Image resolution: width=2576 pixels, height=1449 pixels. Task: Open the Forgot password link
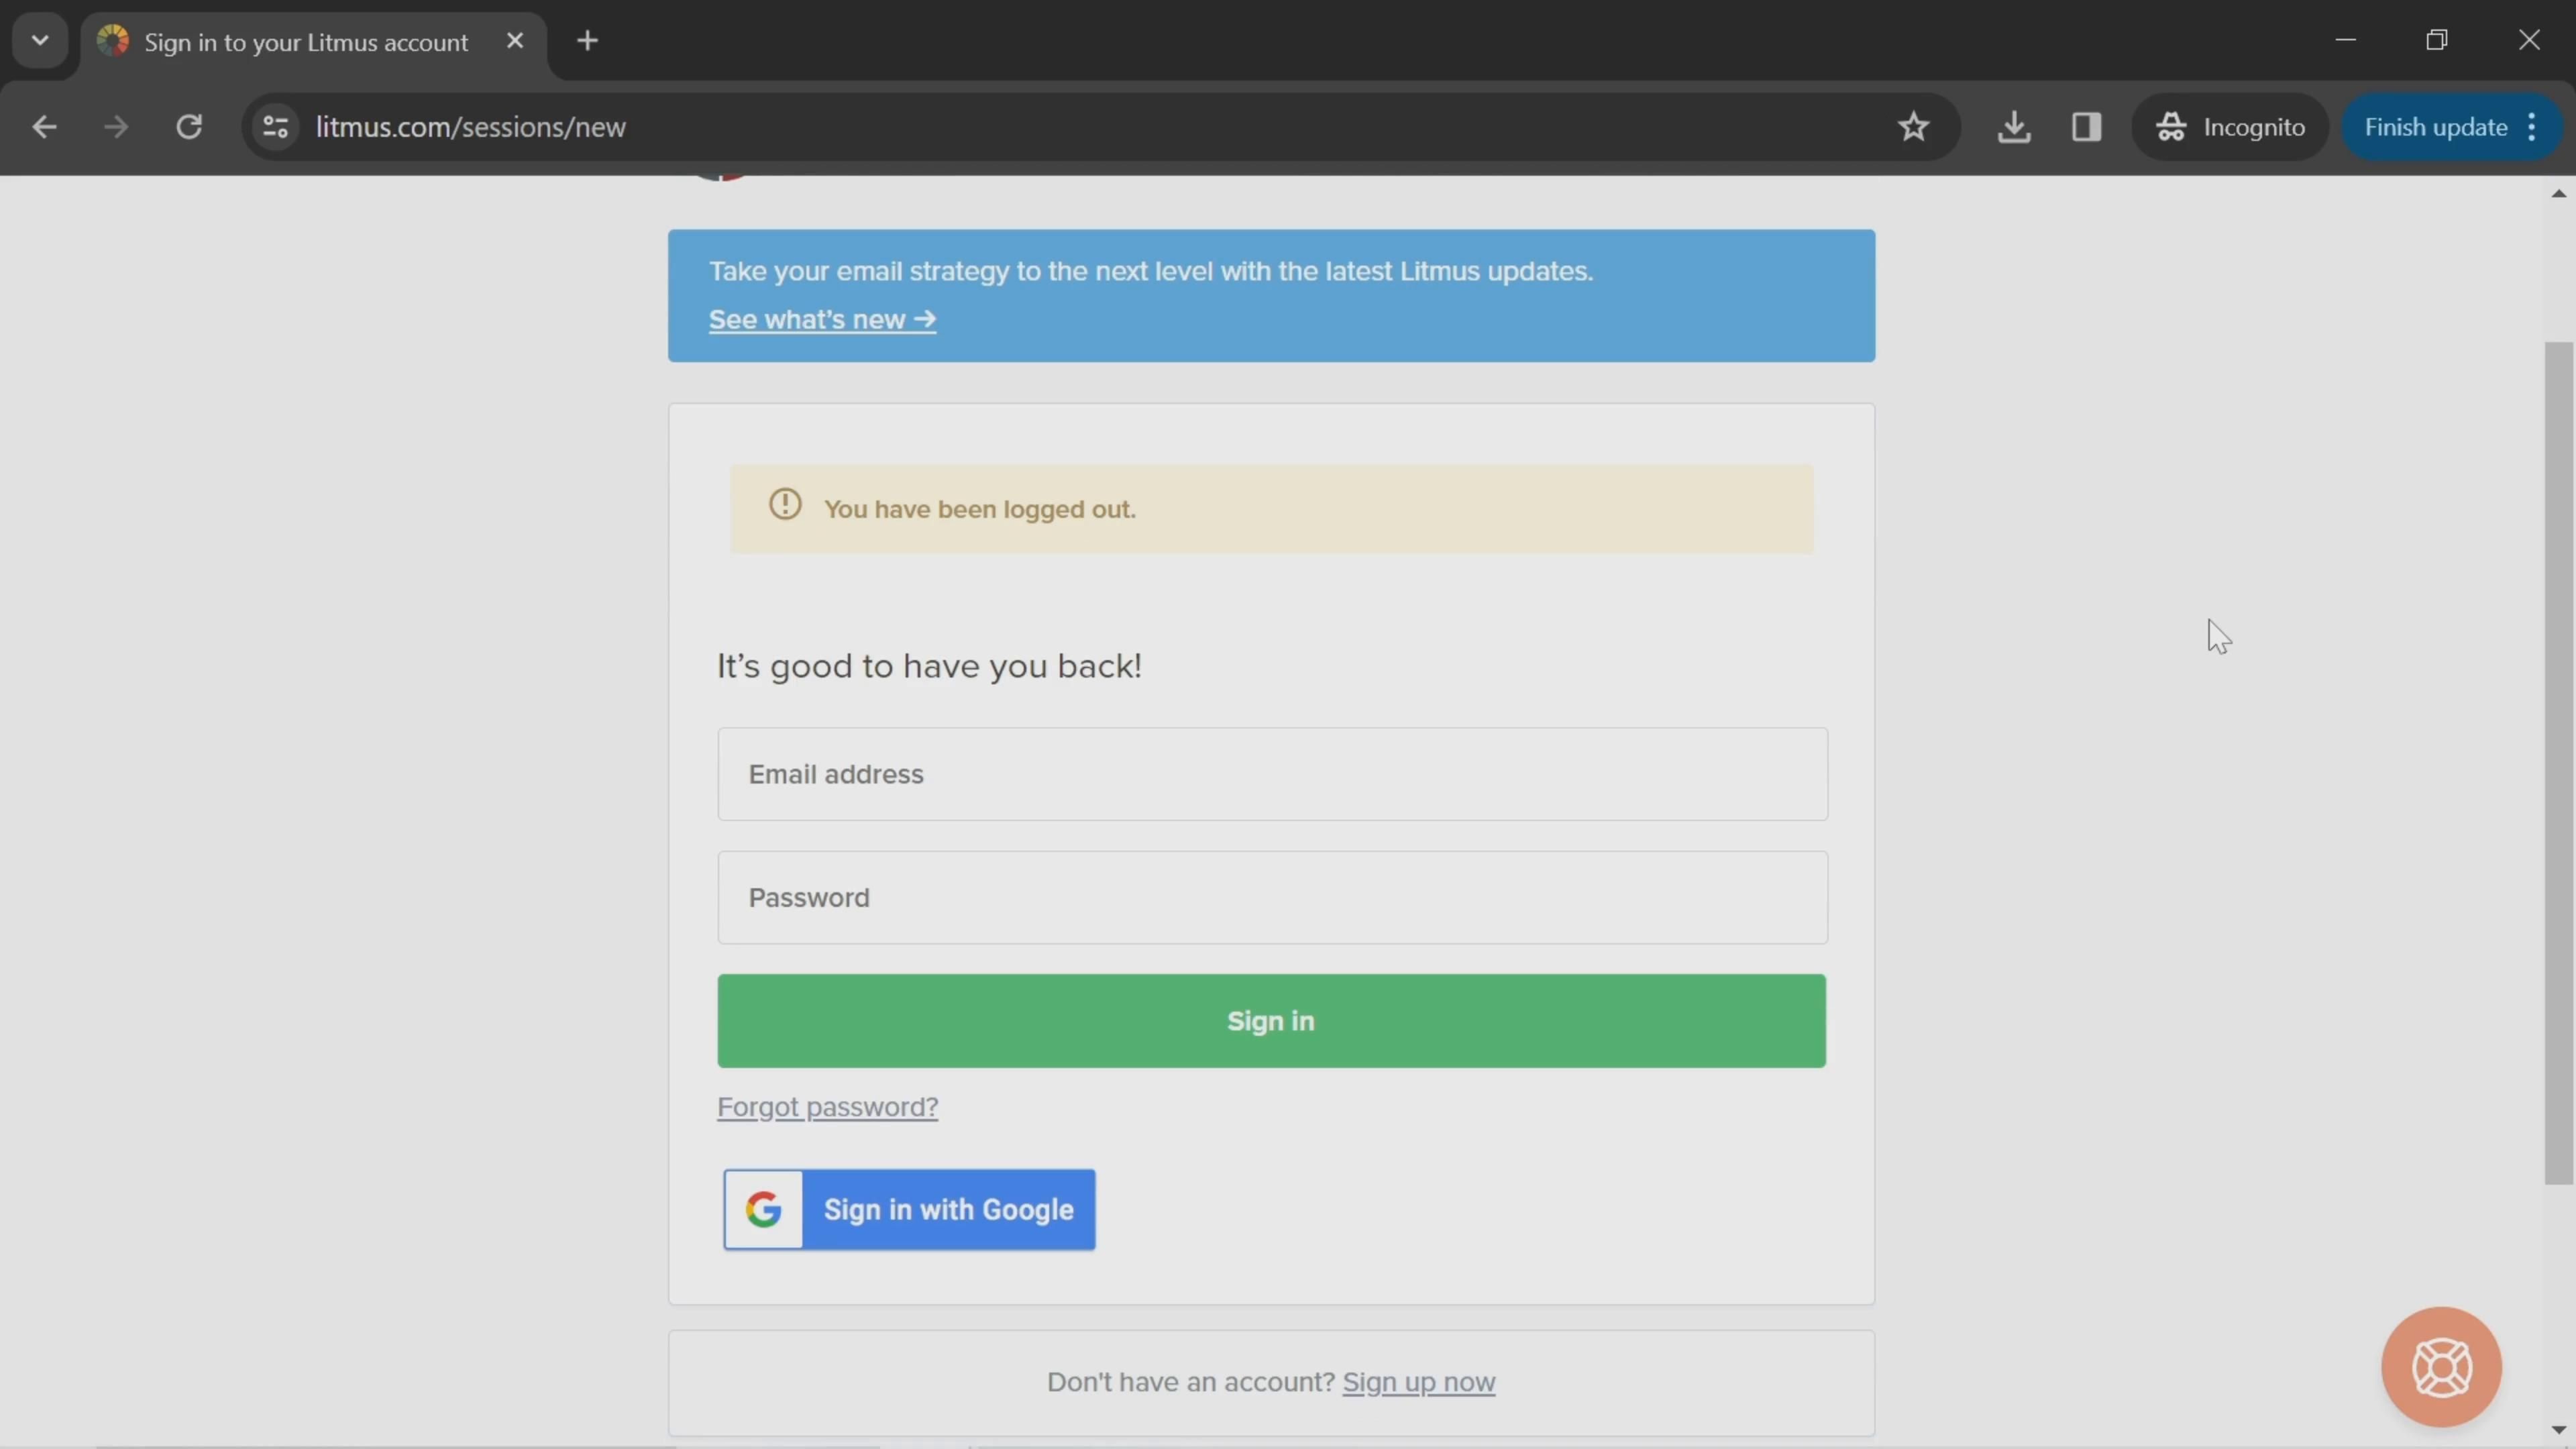point(827,1107)
